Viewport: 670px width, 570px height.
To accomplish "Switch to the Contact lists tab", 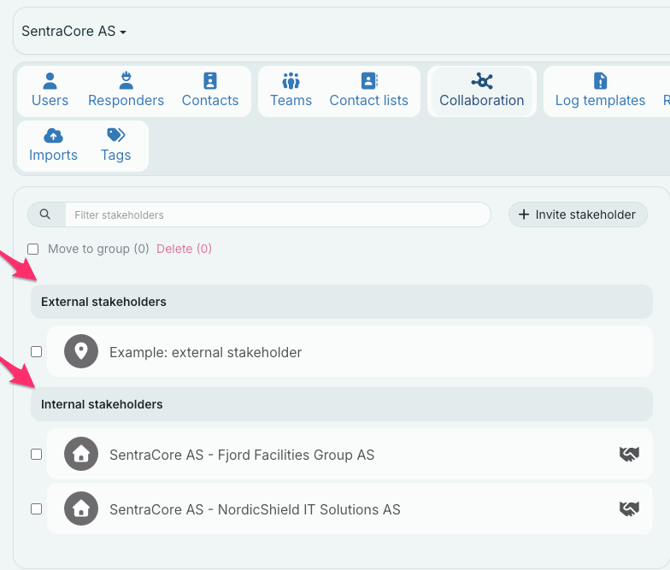I will [x=368, y=91].
